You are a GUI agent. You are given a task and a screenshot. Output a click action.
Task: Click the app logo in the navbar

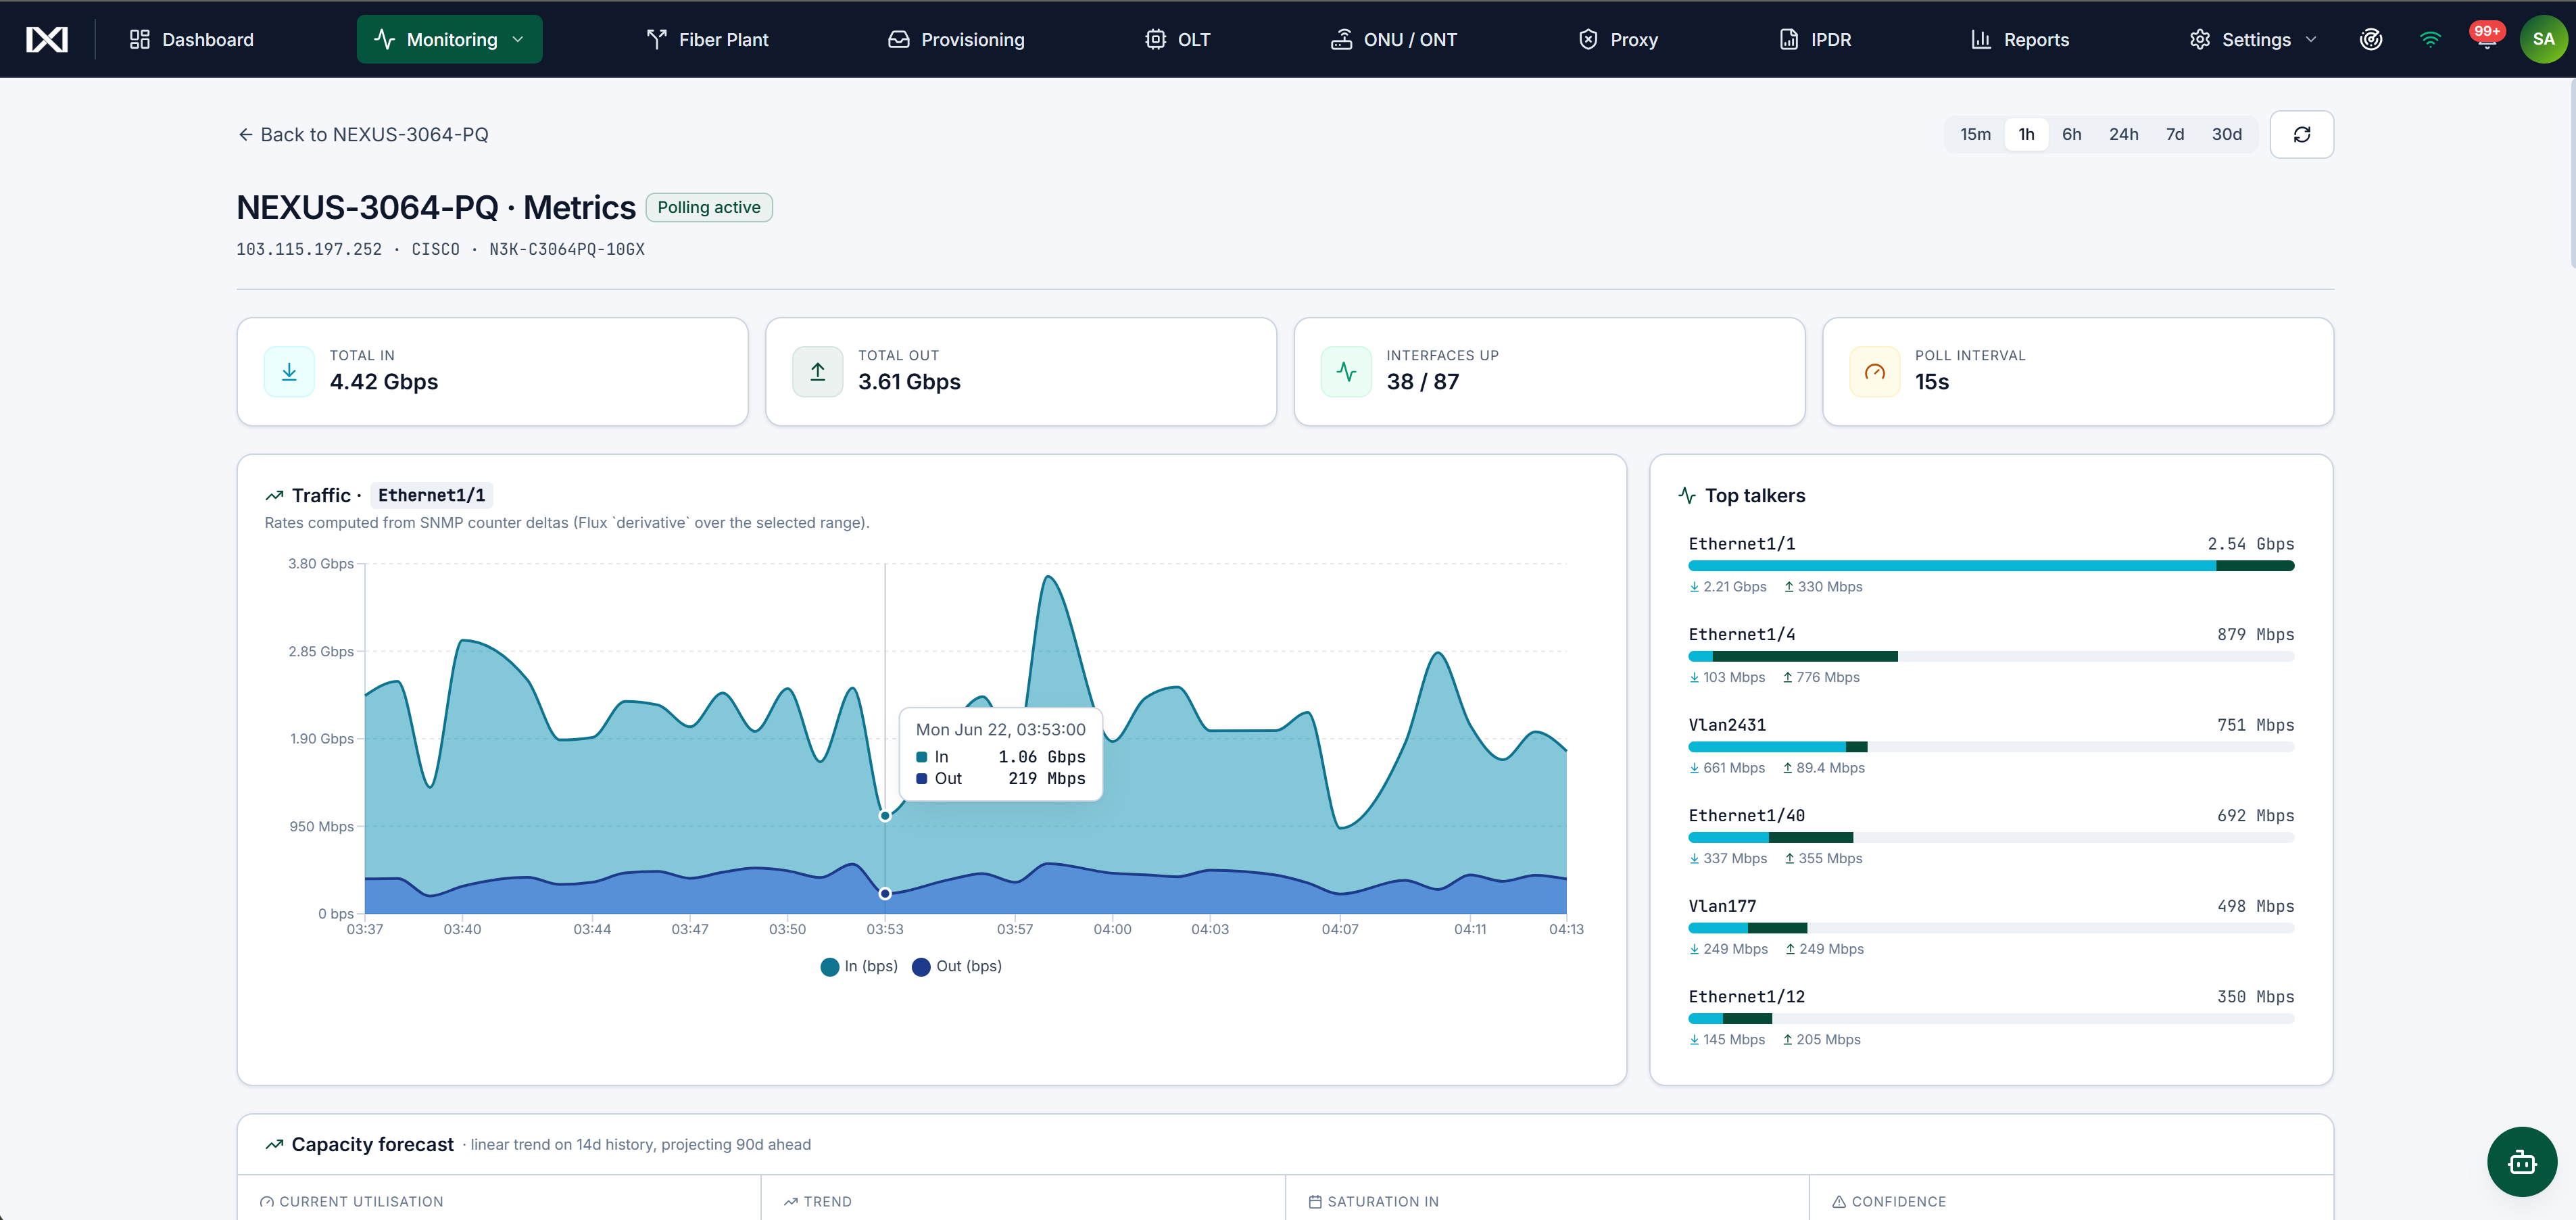pyautogui.click(x=47, y=39)
